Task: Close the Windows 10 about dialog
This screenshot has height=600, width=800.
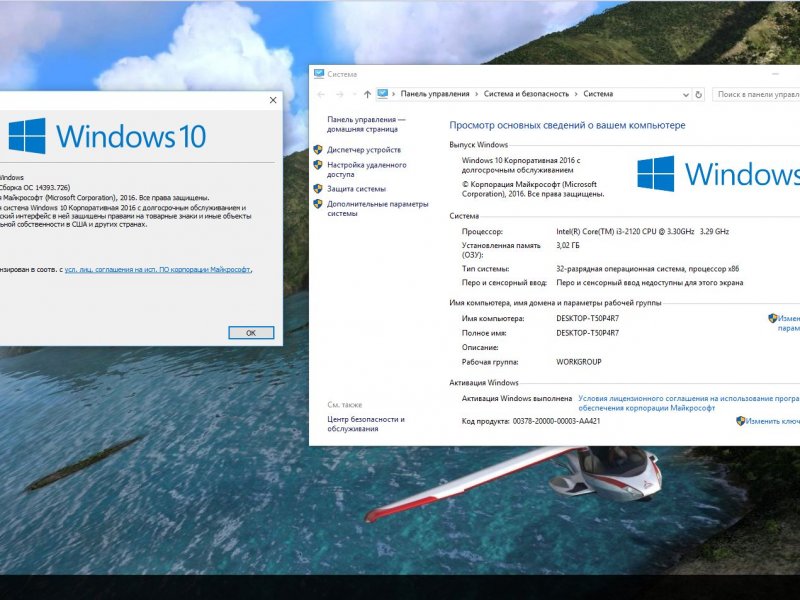Action: point(273,100)
